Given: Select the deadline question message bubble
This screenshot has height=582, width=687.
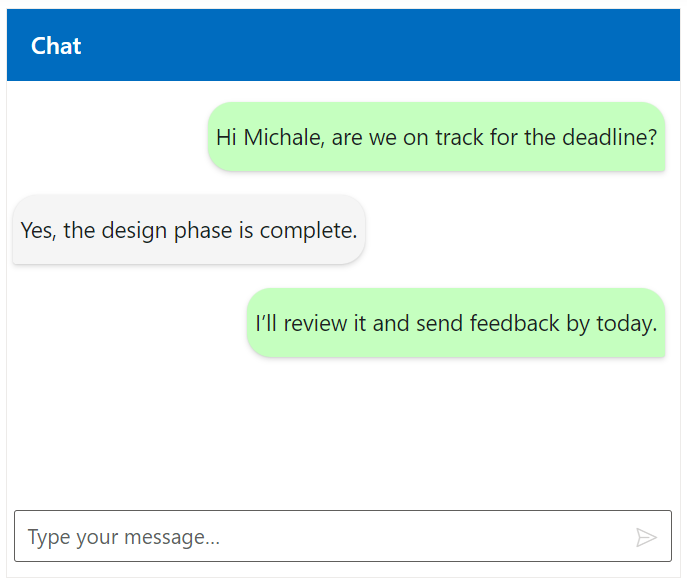Looking at the screenshot, I should (x=436, y=137).
